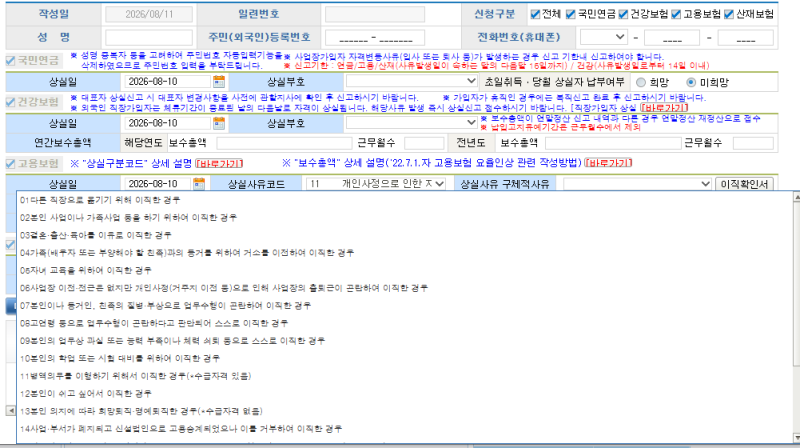
Task: Click the last 전화번호 input field
Action: pyautogui.click(x=745, y=37)
